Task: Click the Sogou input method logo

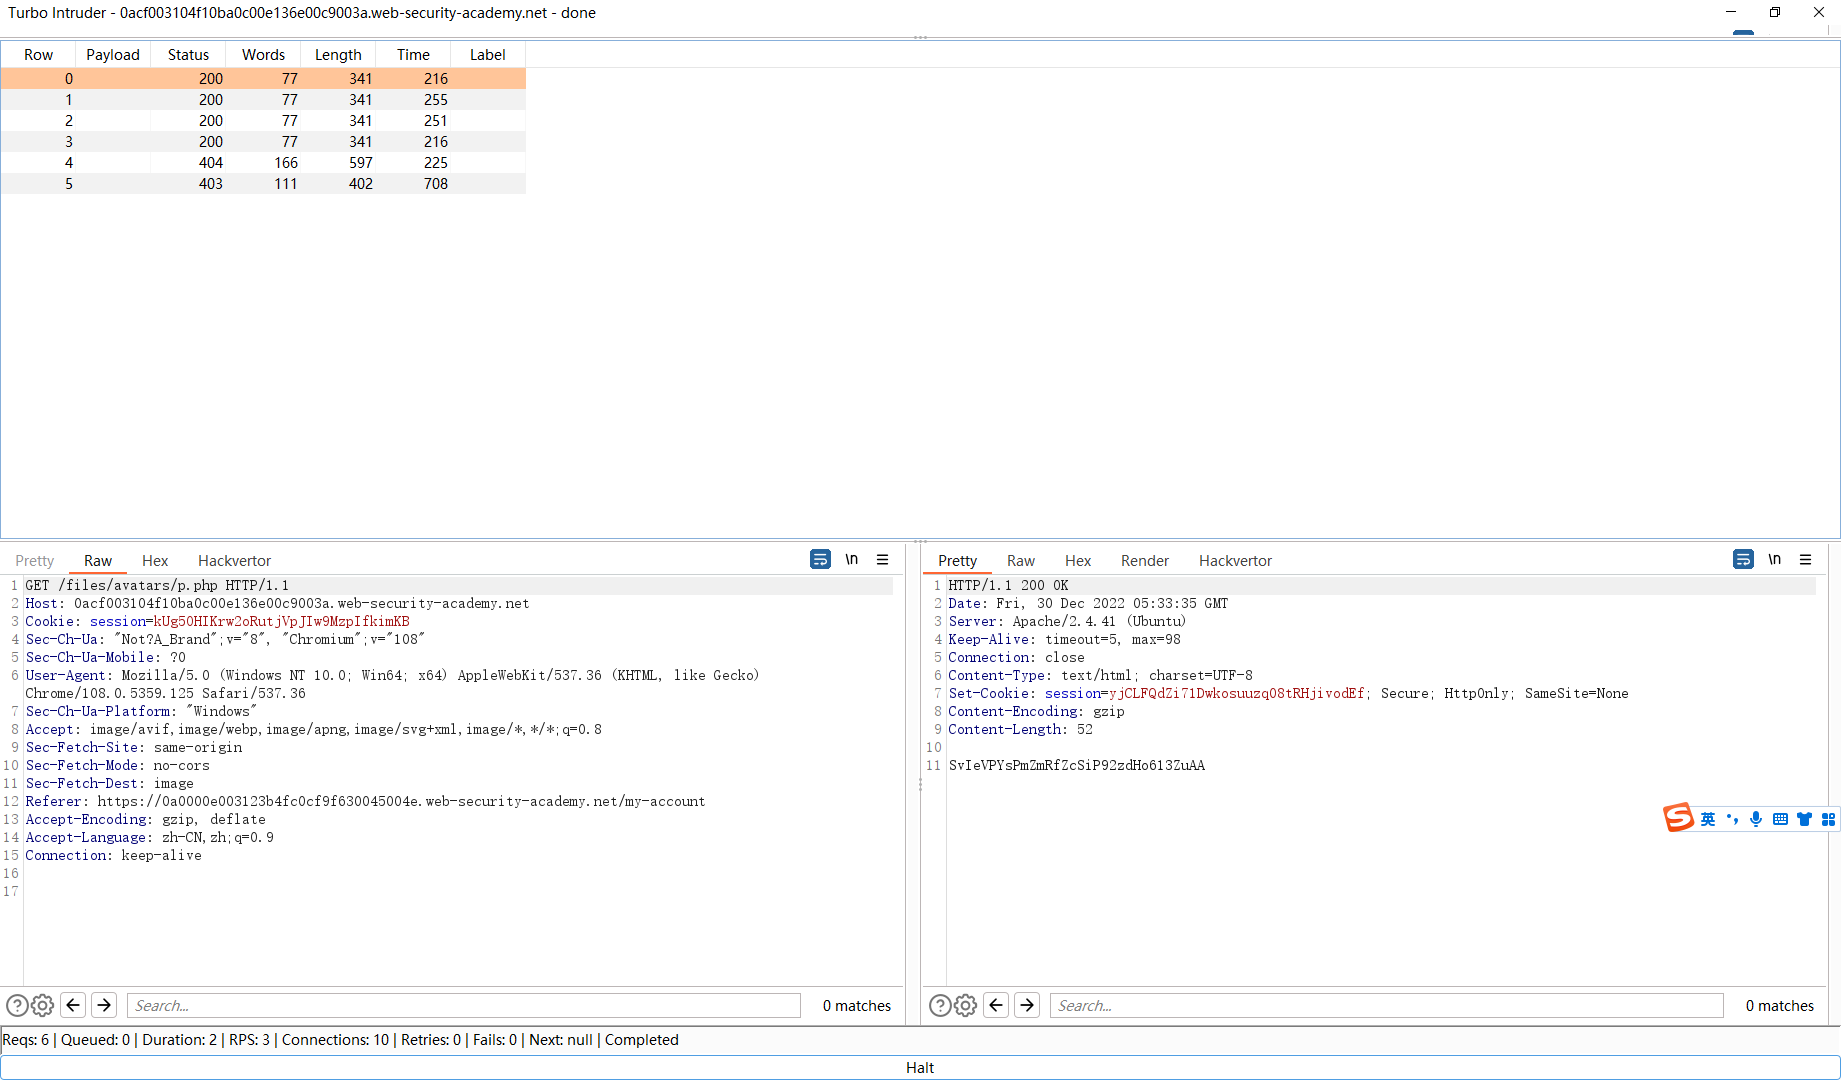Action: click(x=1679, y=818)
